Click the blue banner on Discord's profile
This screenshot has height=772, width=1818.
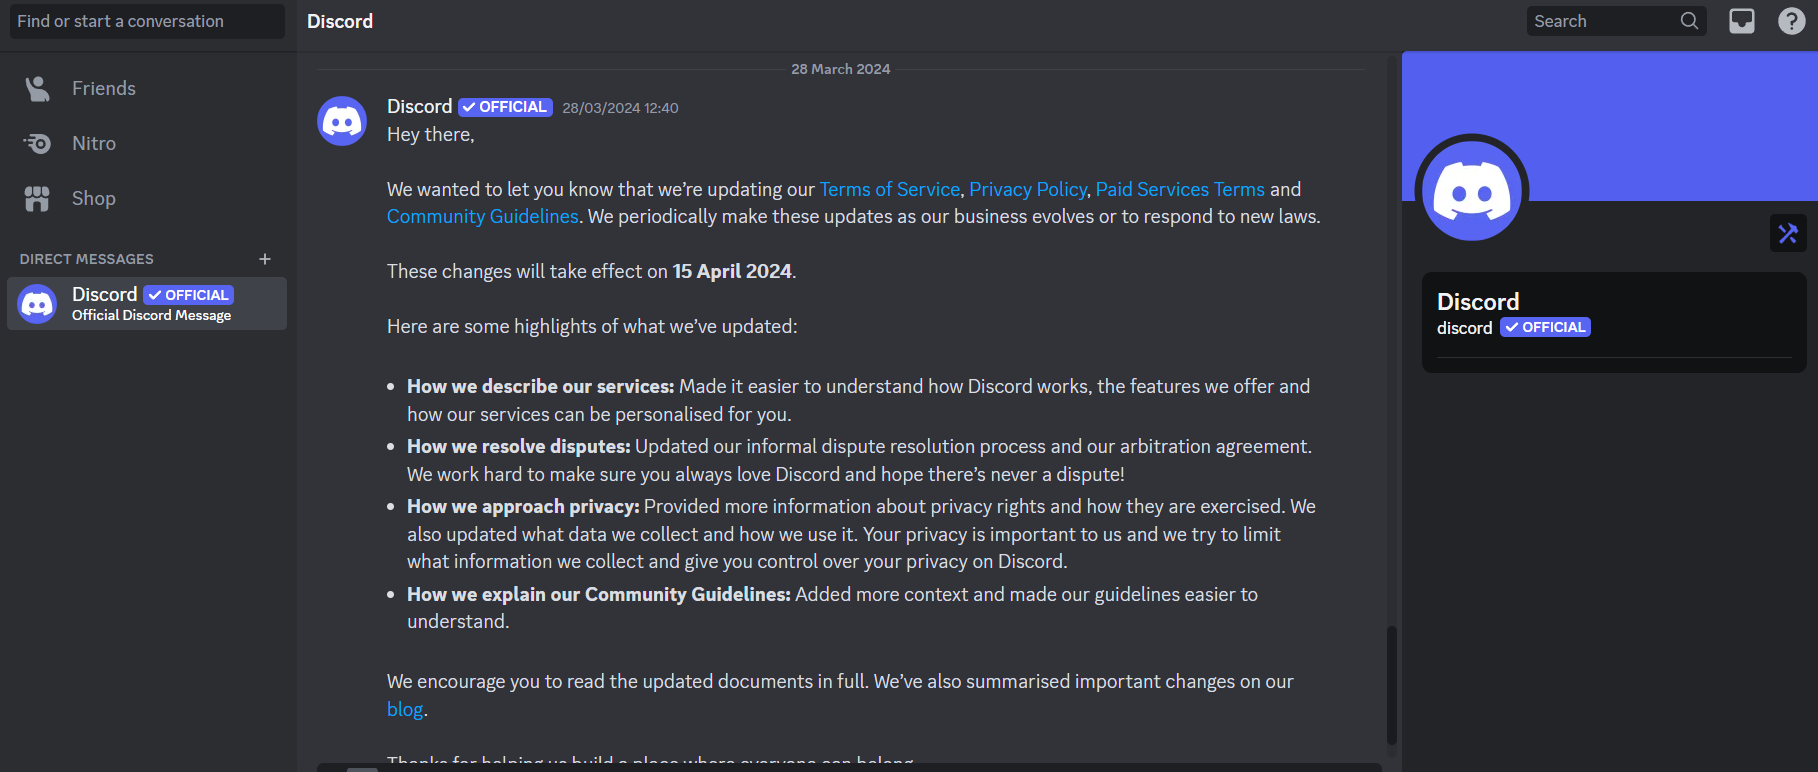(1610, 110)
